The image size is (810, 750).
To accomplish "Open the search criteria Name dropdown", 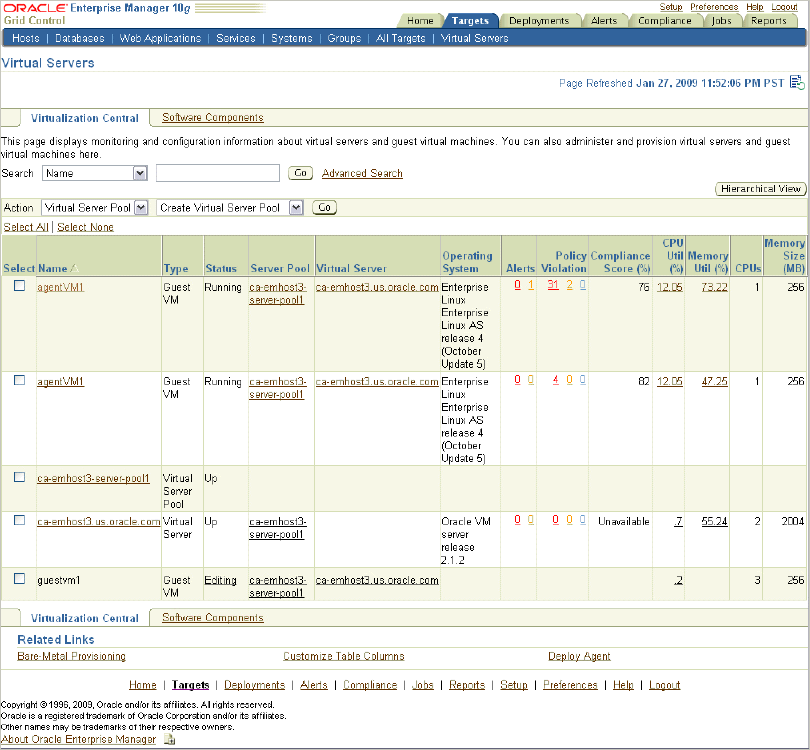I will pos(95,173).
